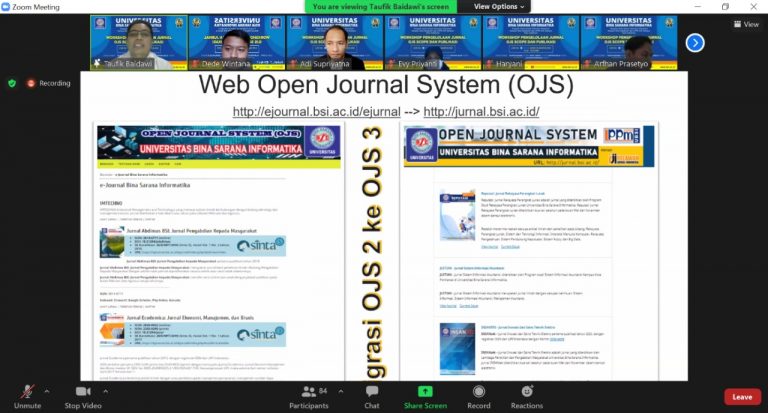Click PPM logo in OJS 3 banner
The height and width of the screenshot is (413, 768).
pyautogui.click(x=622, y=135)
